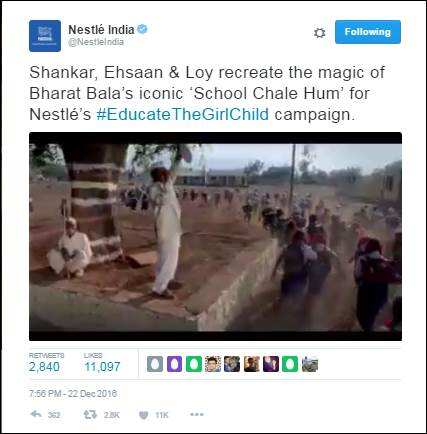Retweet using the retweet icon
Screen dimensions: 427x434
[x=90, y=415]
